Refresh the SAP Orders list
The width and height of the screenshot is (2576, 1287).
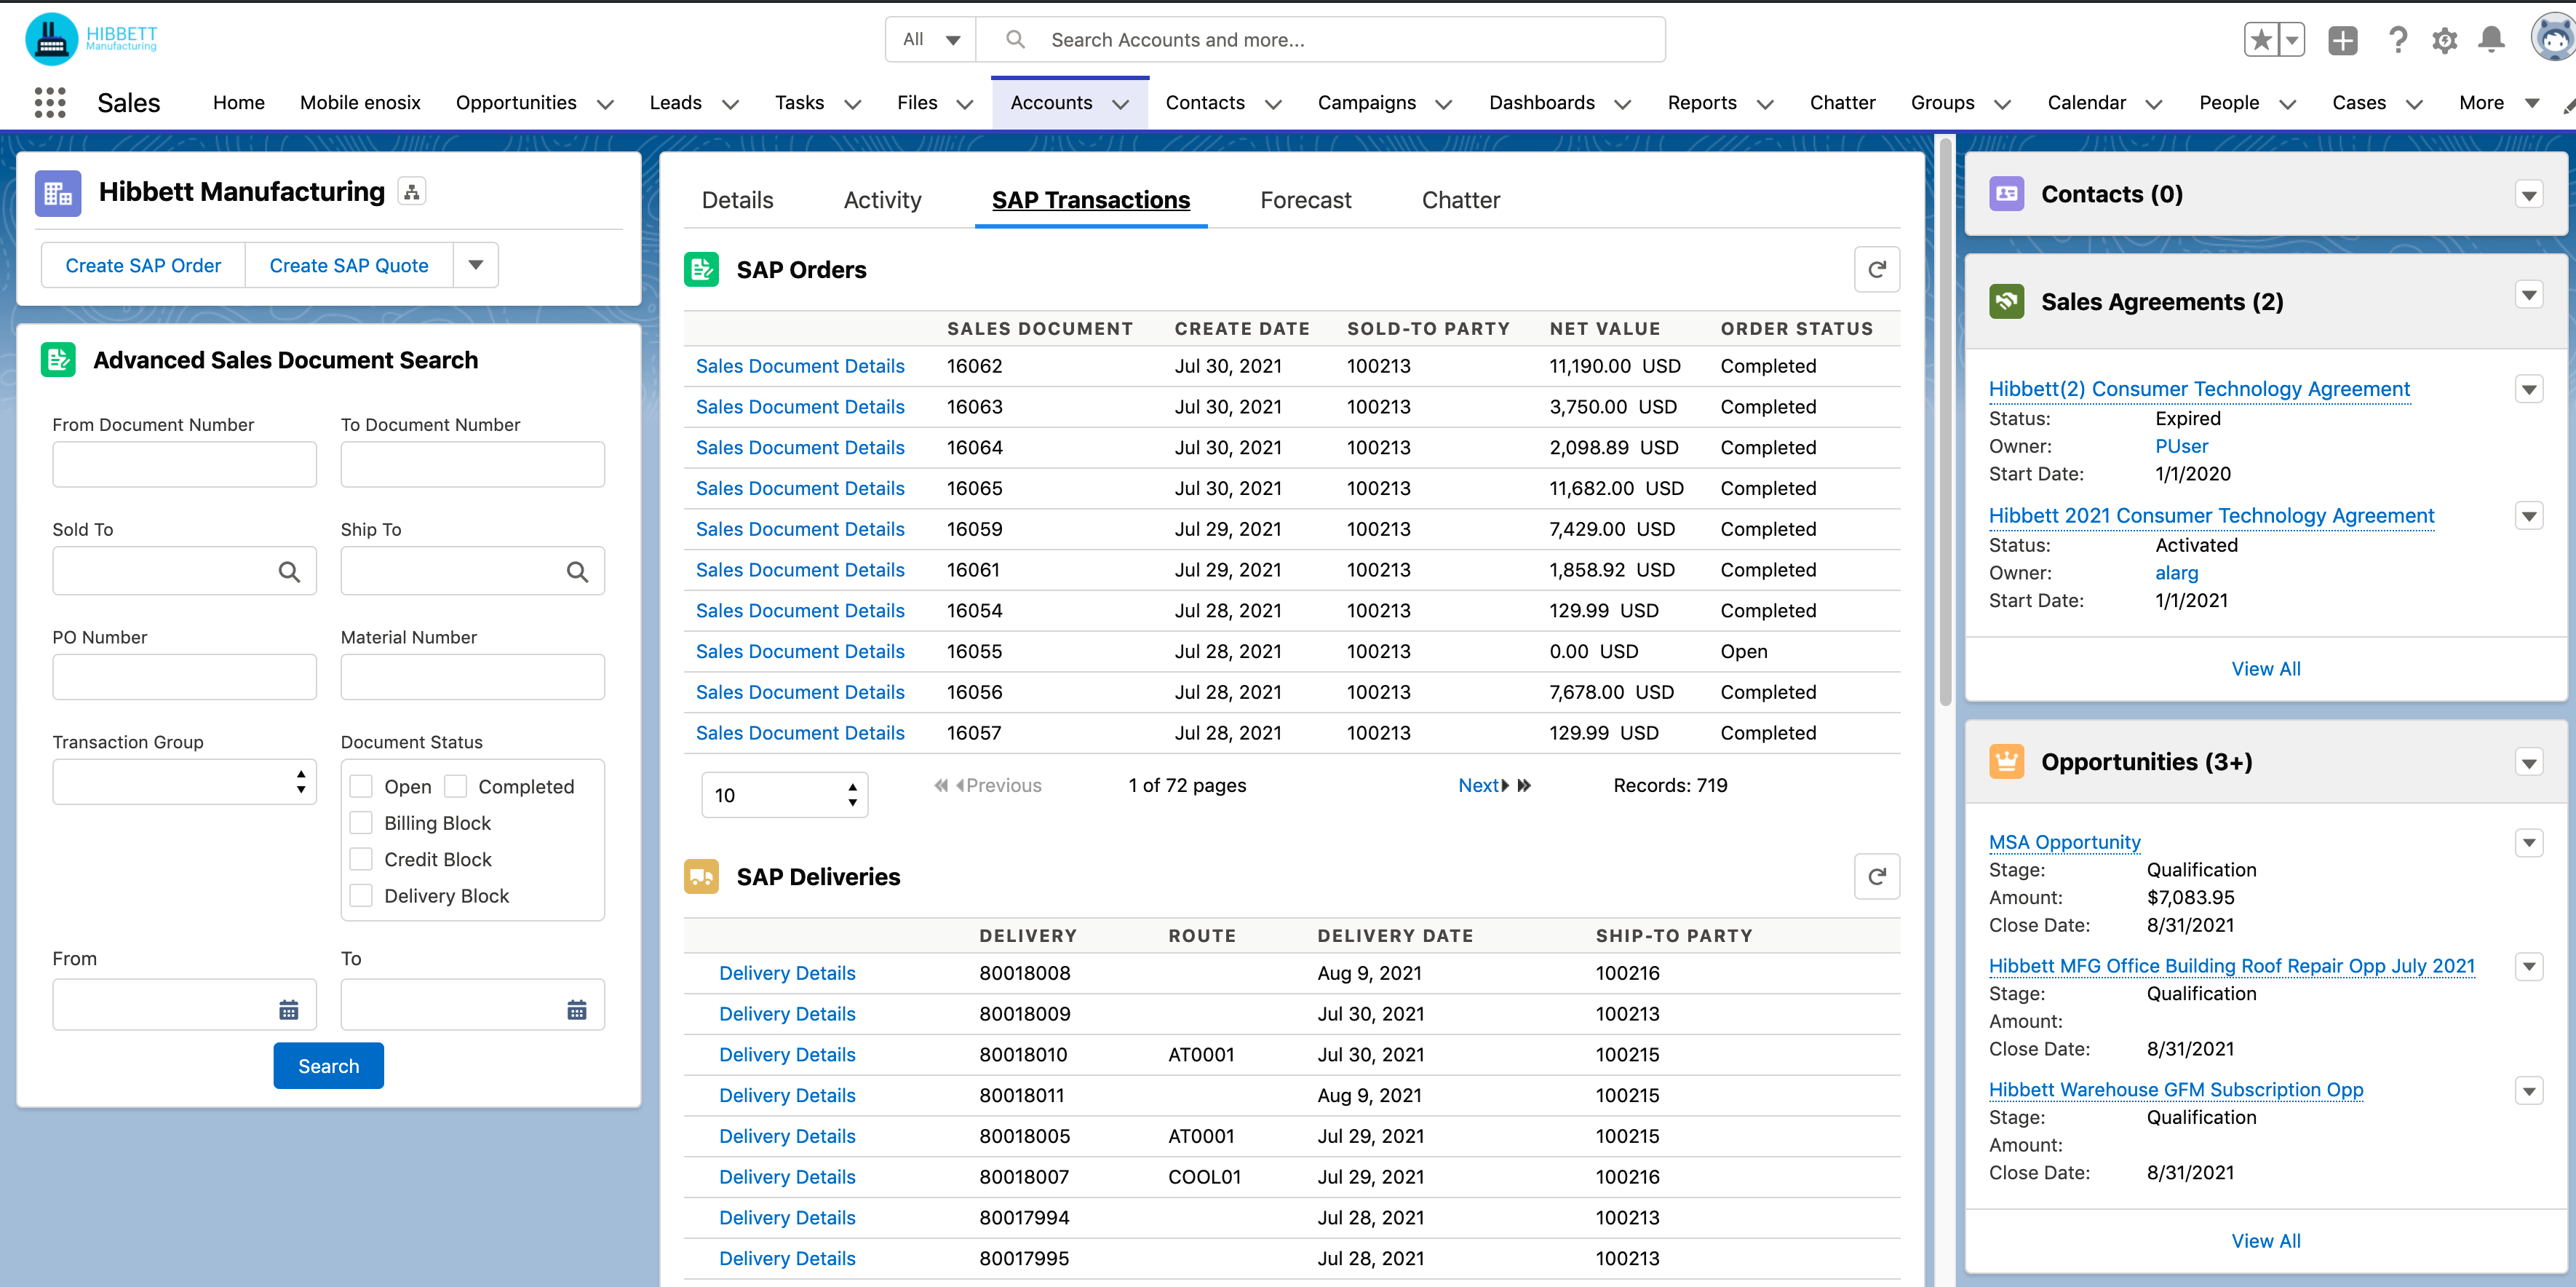(x=1877, y=269)
